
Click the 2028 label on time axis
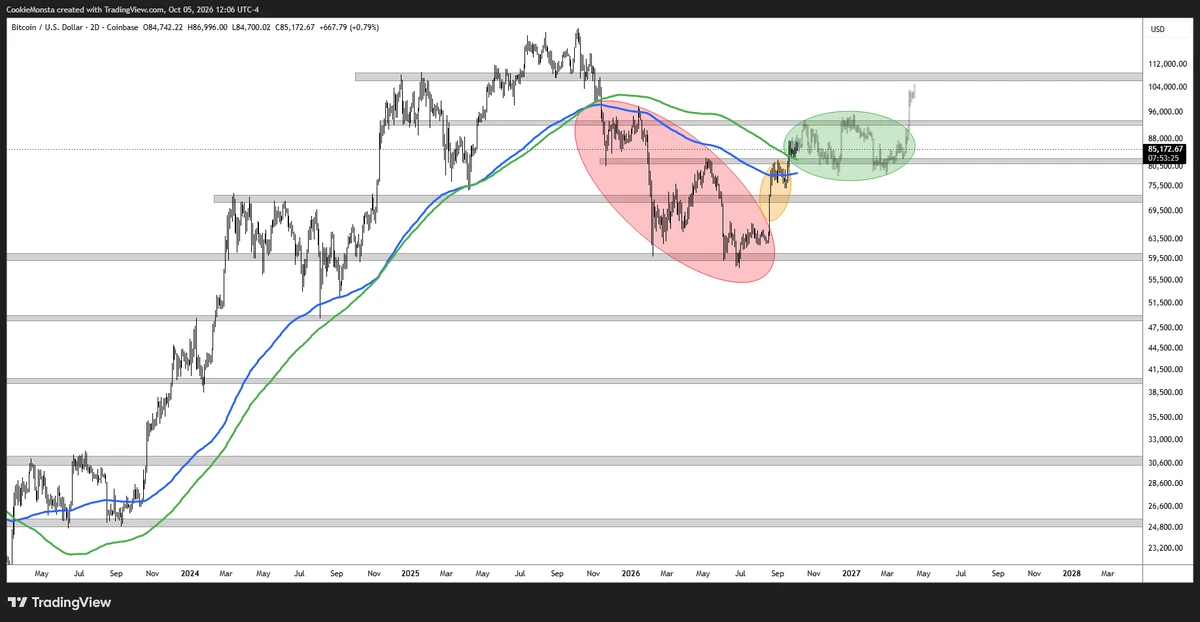pos(1071,574)
